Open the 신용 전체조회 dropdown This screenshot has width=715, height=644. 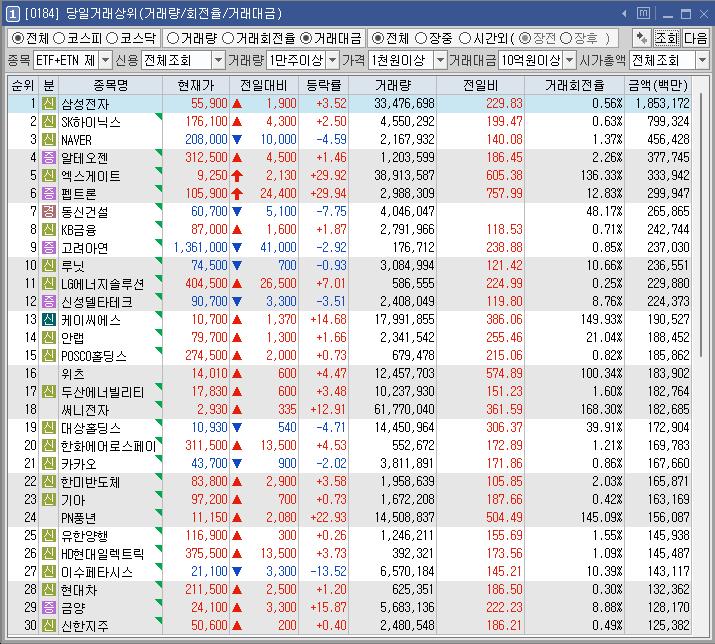(218, 60)
